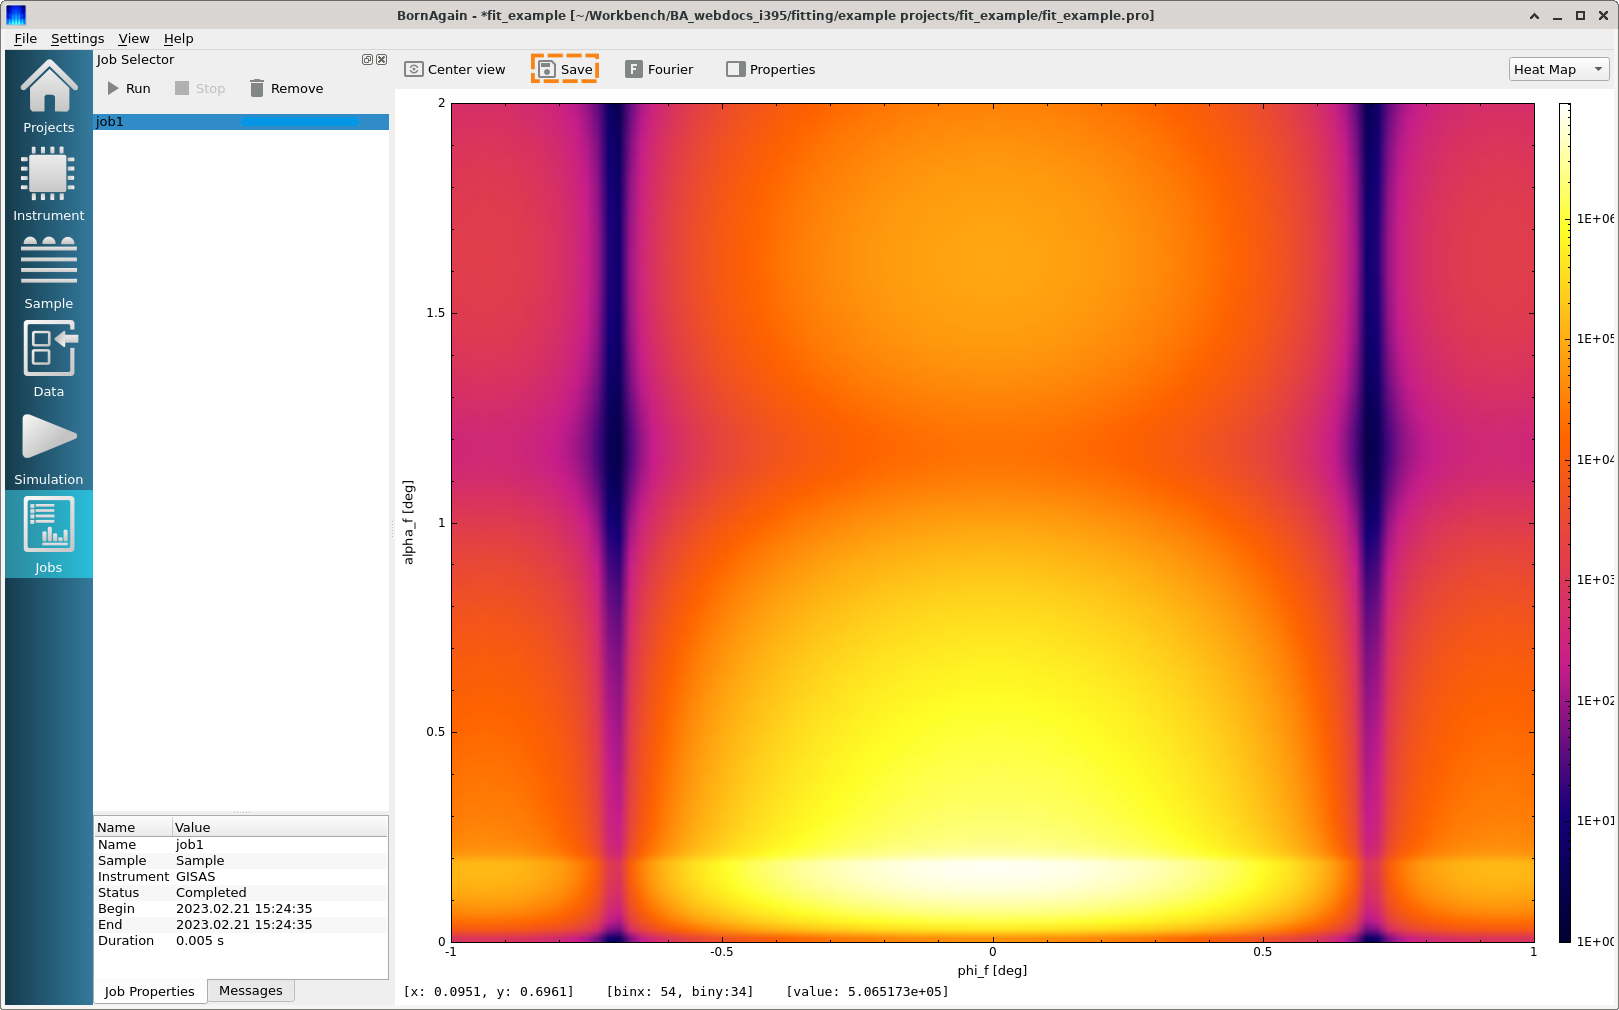Open the Data import view
Viewport: 1619px width, 1010px height.
coord(48,360)
